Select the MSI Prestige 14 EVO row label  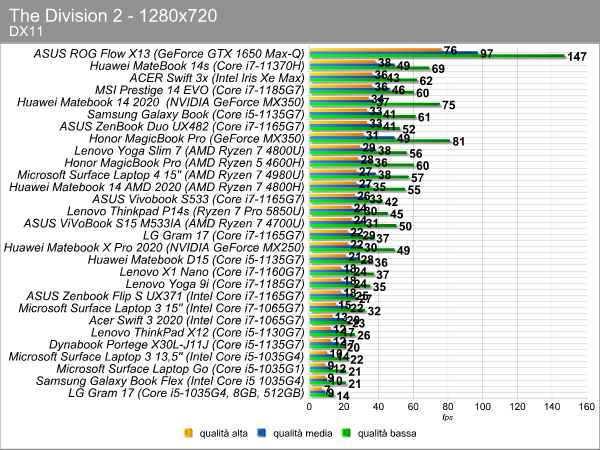coord(199,90)
